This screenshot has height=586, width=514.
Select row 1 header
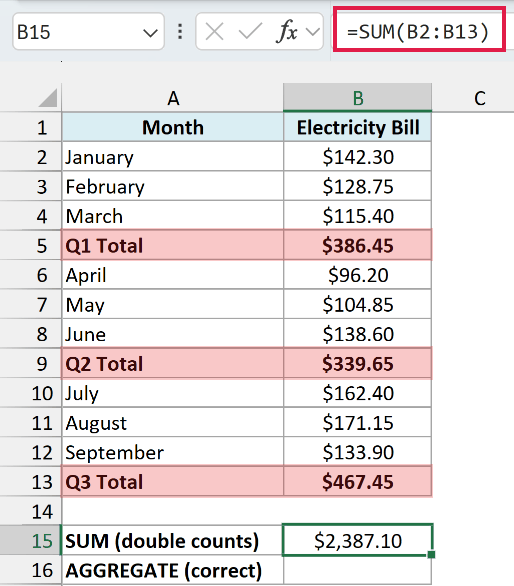[x=31, y=127]
